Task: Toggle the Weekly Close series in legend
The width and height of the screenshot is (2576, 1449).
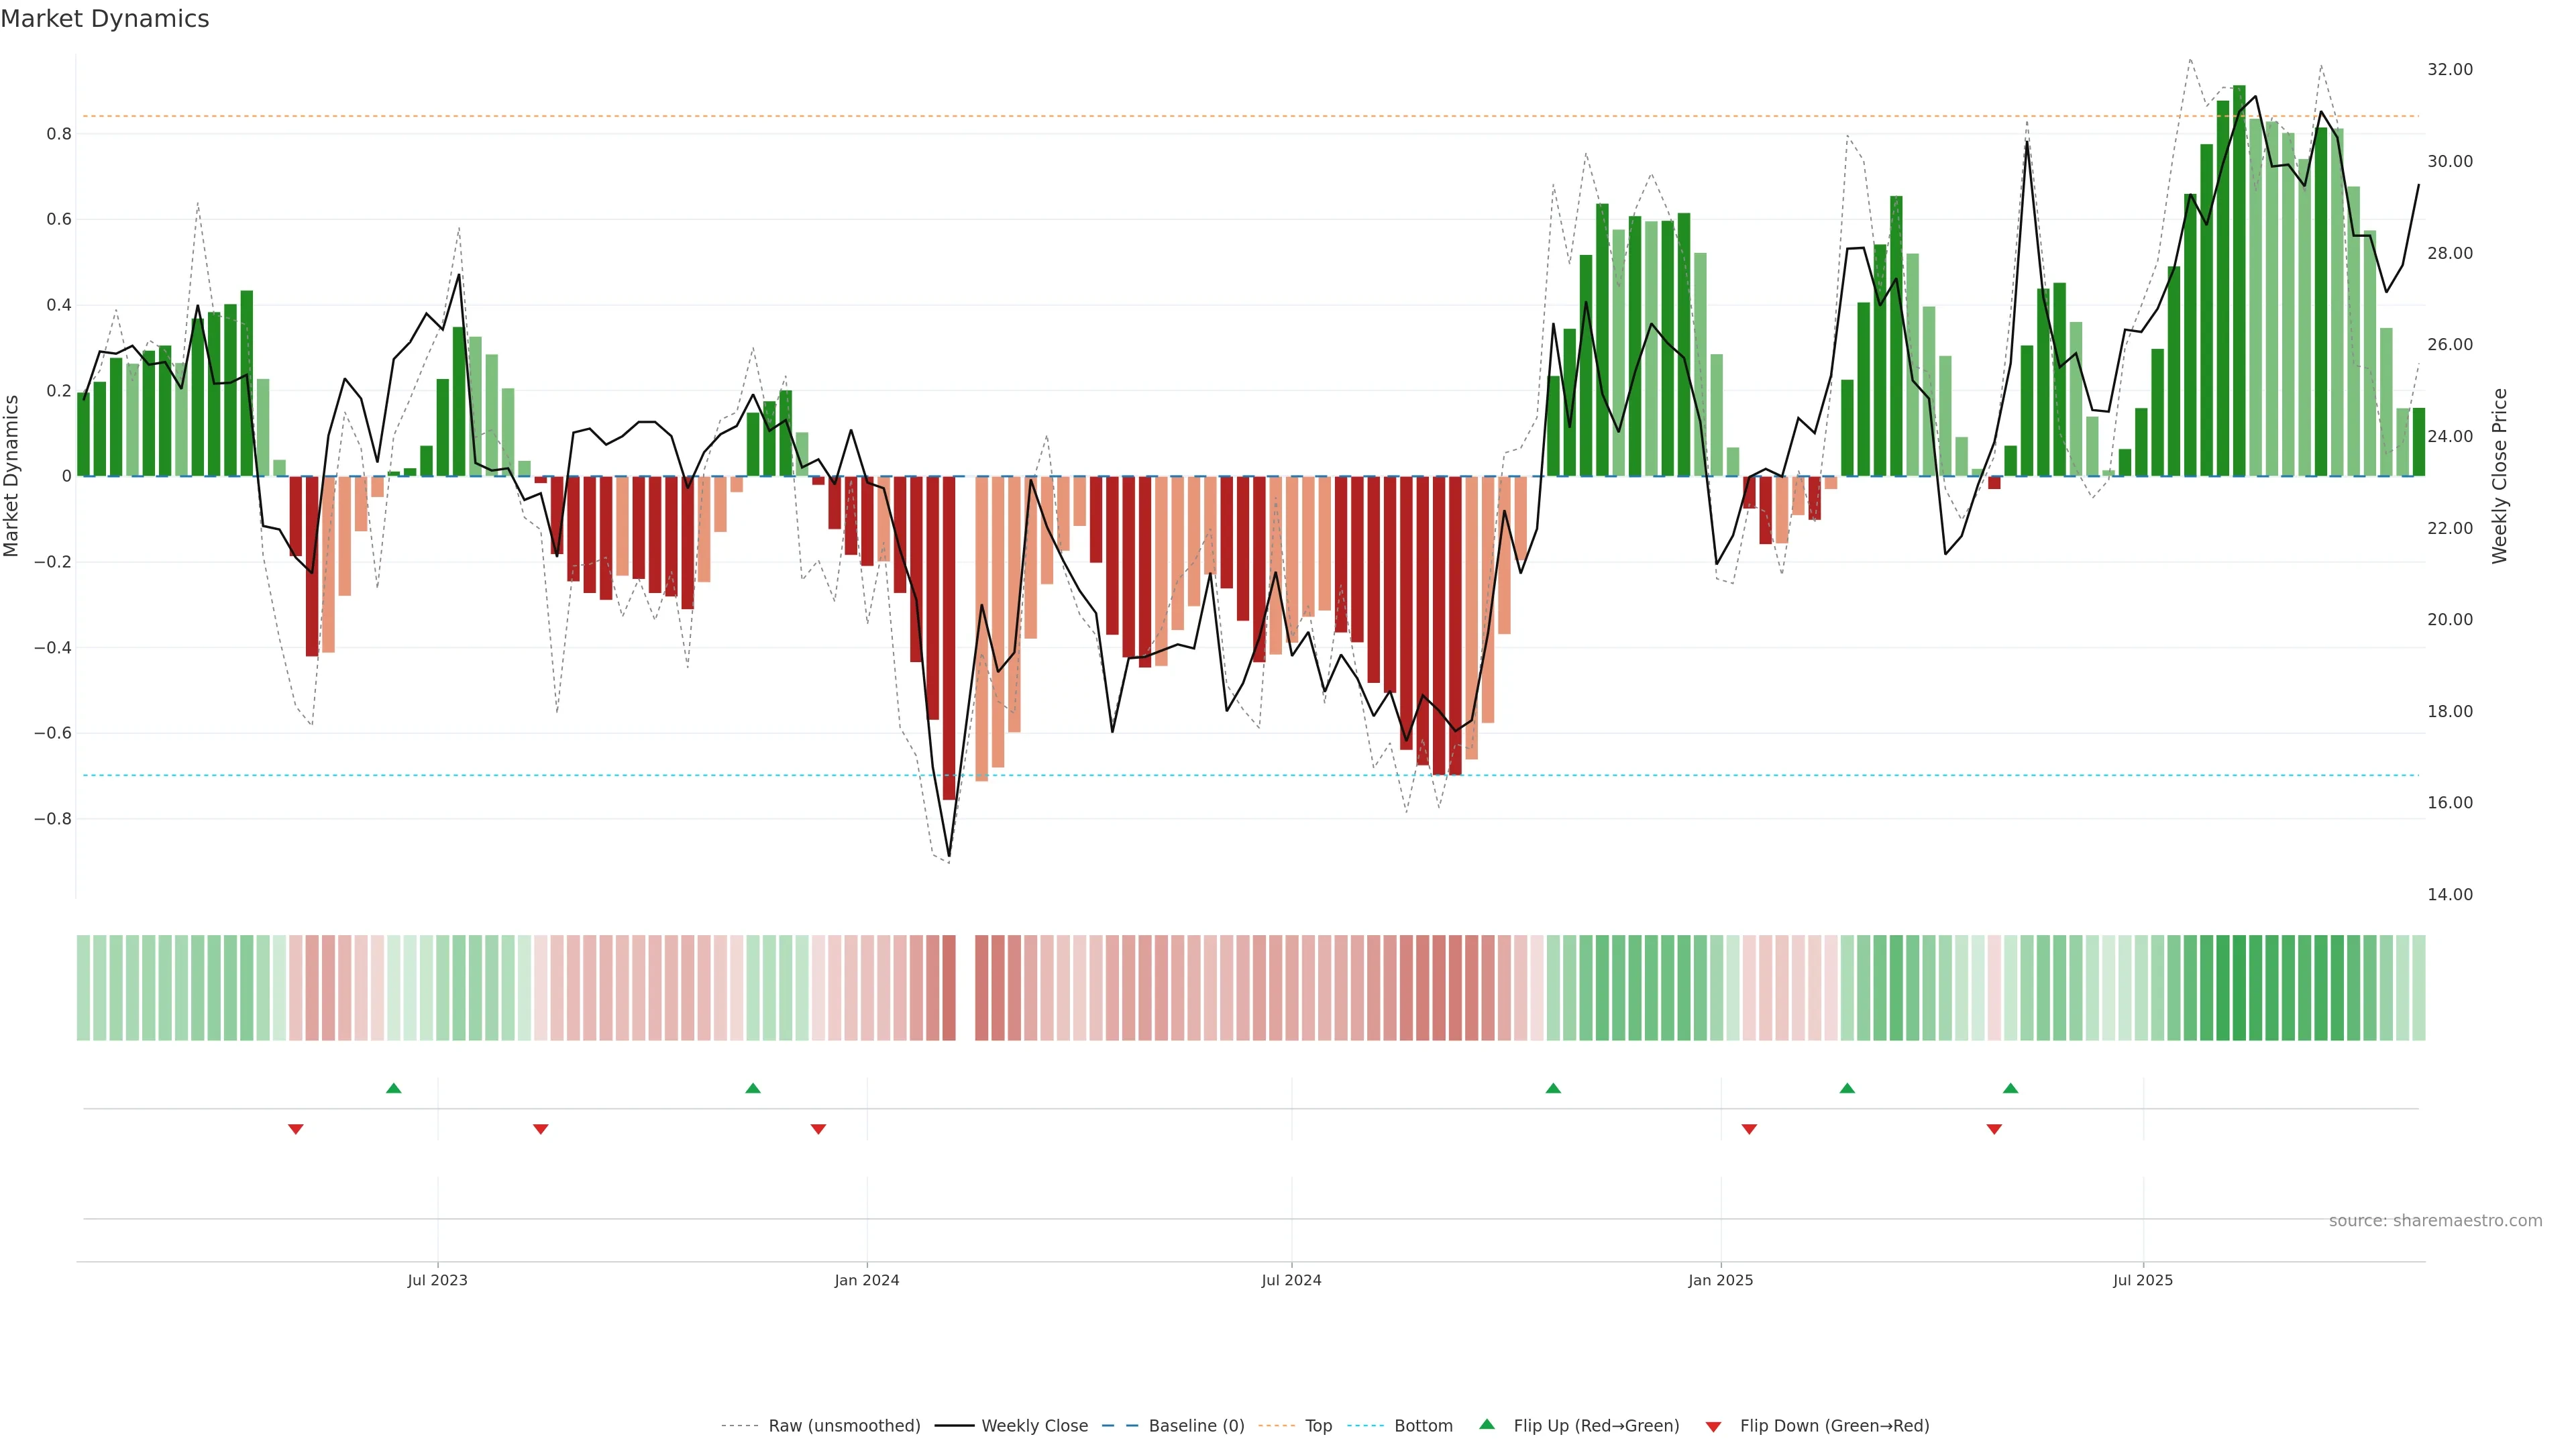Action: tap(1034, 1426)
